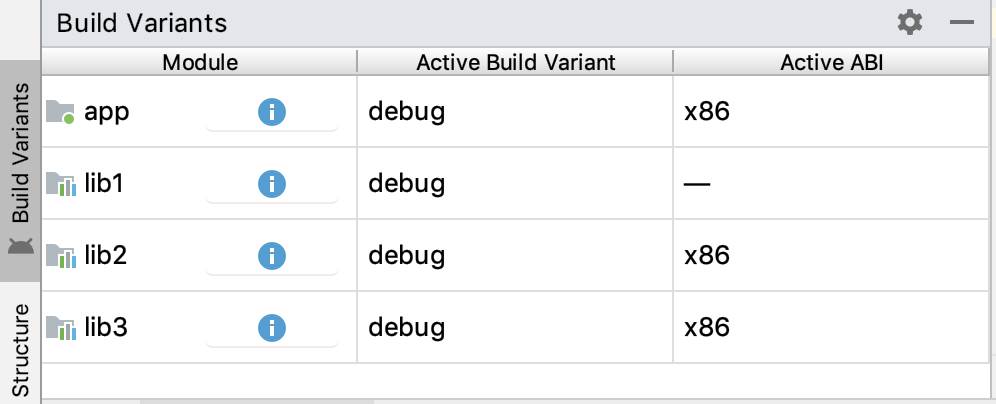
Task: Change the app module x86 ABI
Action: [x=834, y=112]
